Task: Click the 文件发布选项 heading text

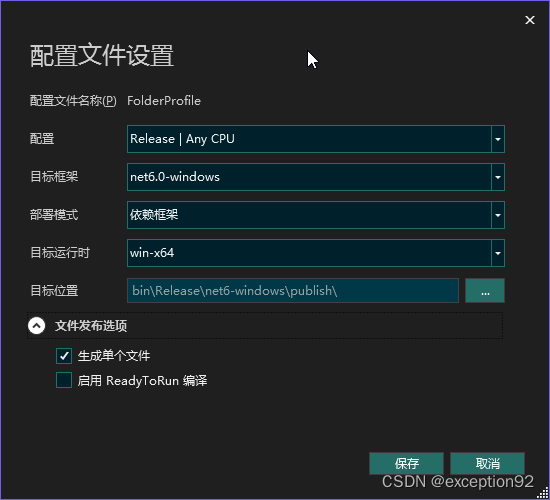Action: tap(91, 326)
